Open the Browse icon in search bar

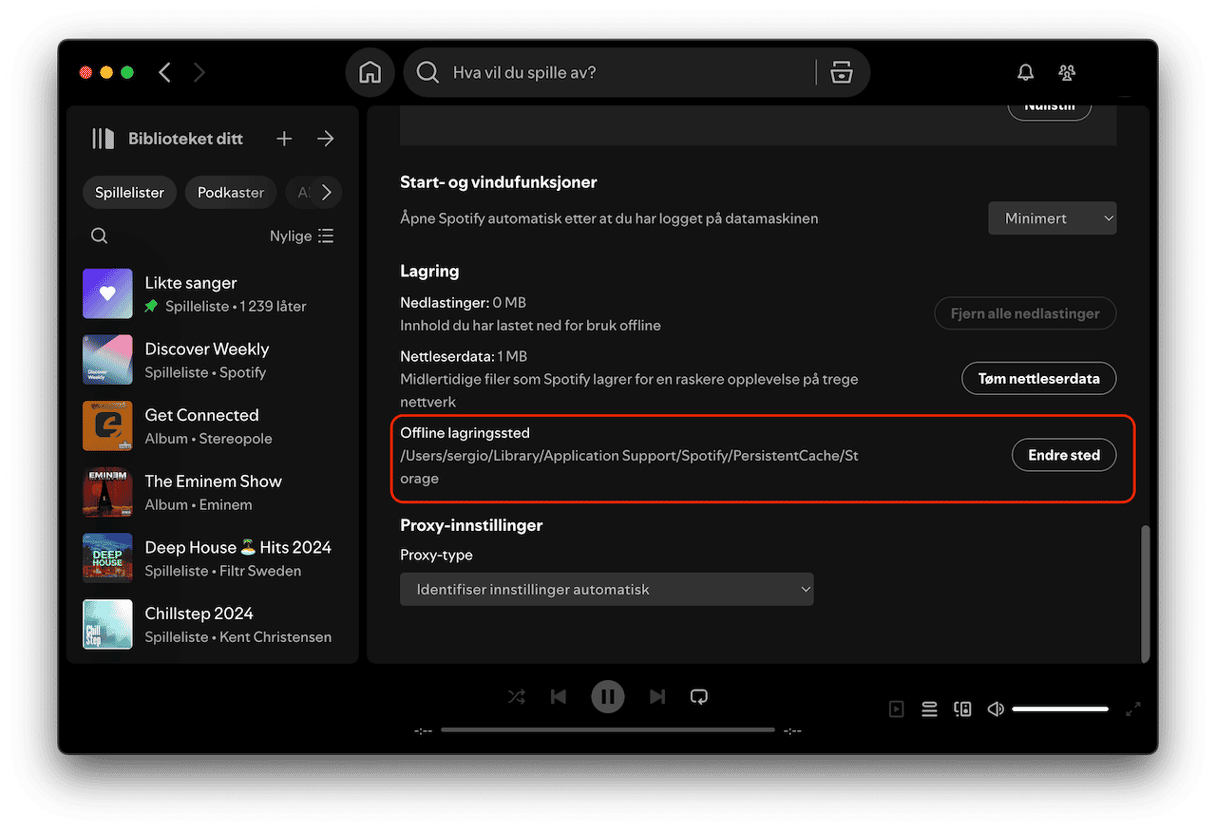pyautogui.click(x=842, y=72)
